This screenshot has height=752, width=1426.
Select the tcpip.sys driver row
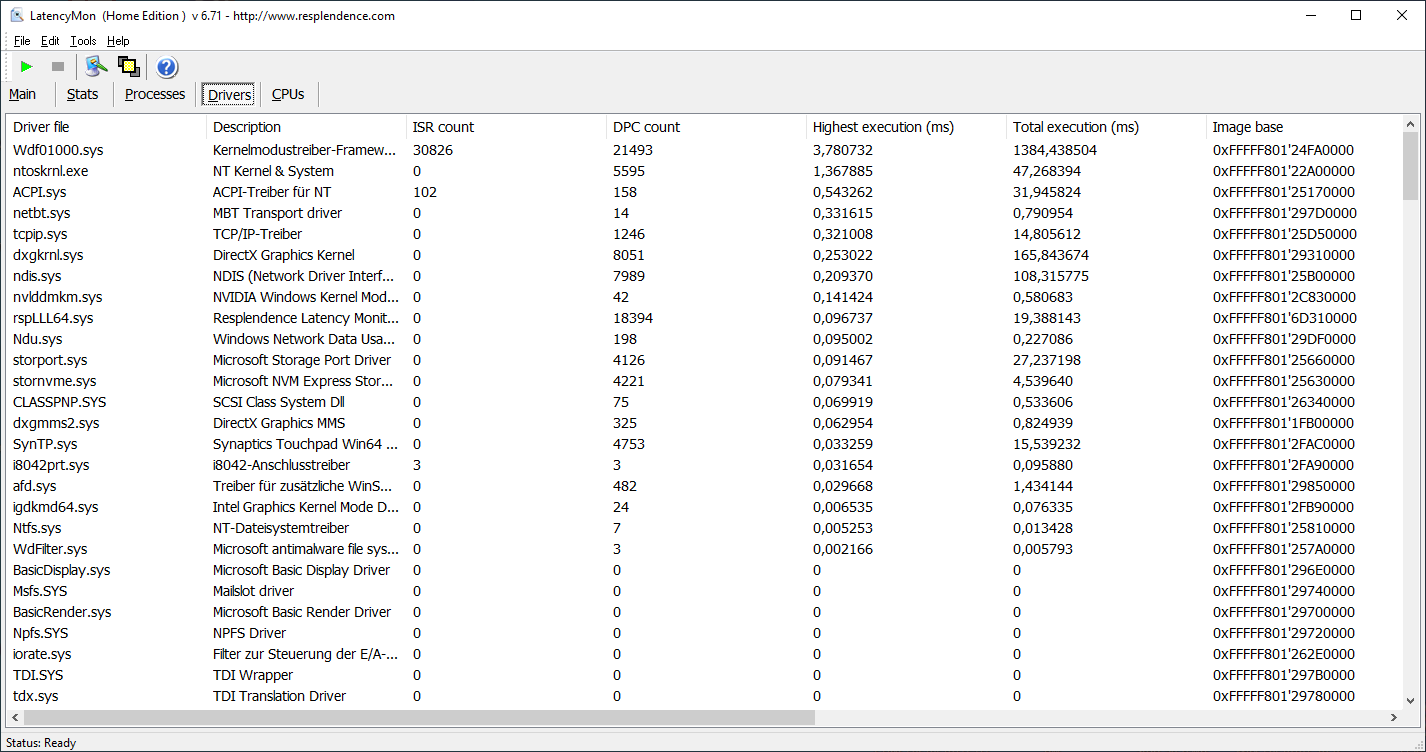point(704,234)
